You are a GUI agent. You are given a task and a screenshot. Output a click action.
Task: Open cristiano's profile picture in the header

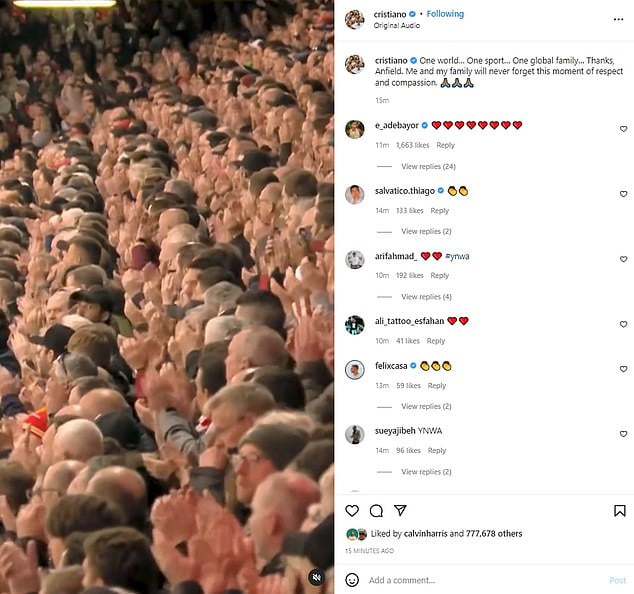pos(355,19)
